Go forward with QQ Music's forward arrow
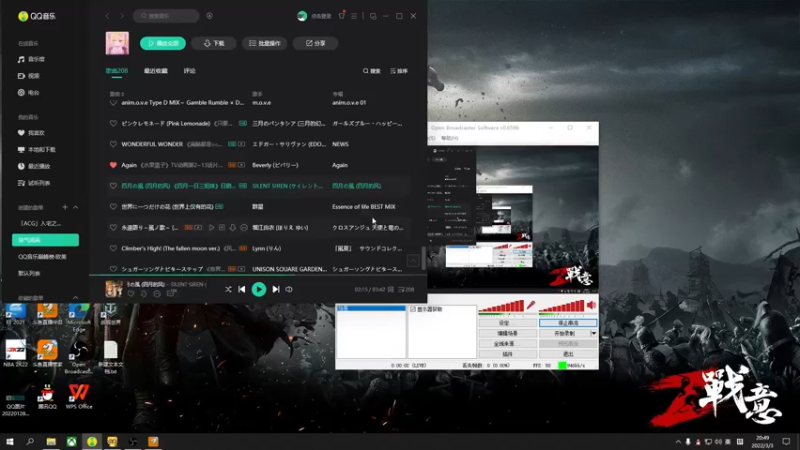800x450 pixels. [122, 16]
